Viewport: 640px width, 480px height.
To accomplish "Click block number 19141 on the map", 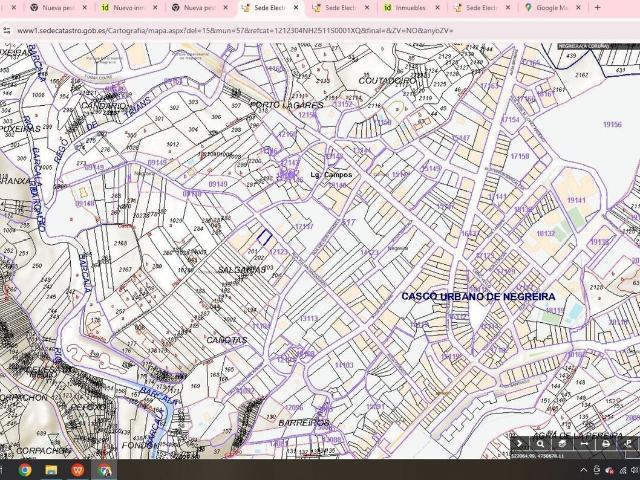I will point(576,200).
